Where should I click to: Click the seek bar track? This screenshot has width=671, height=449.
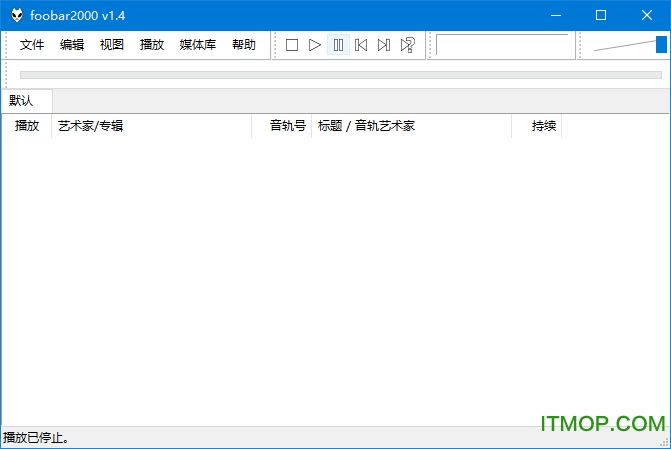pos(341,75)
